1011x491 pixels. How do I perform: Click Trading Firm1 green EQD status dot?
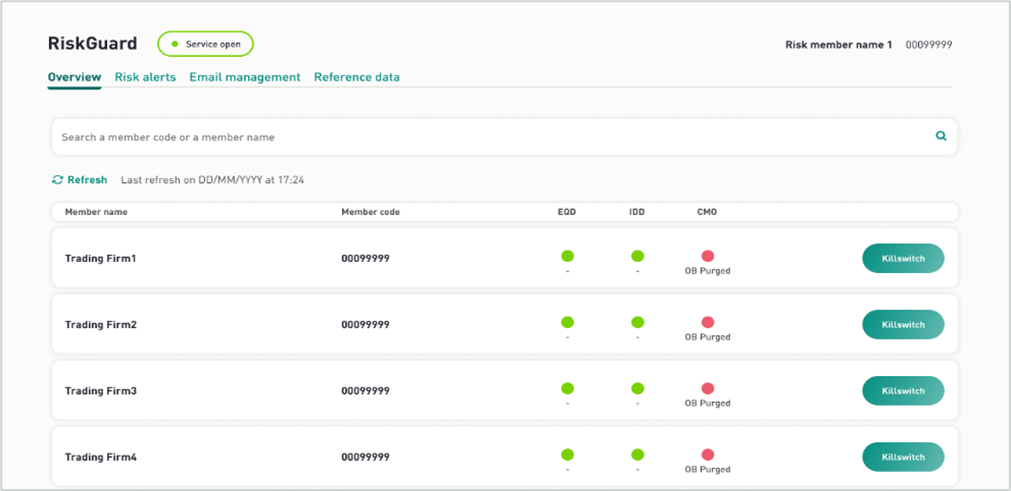567,256
